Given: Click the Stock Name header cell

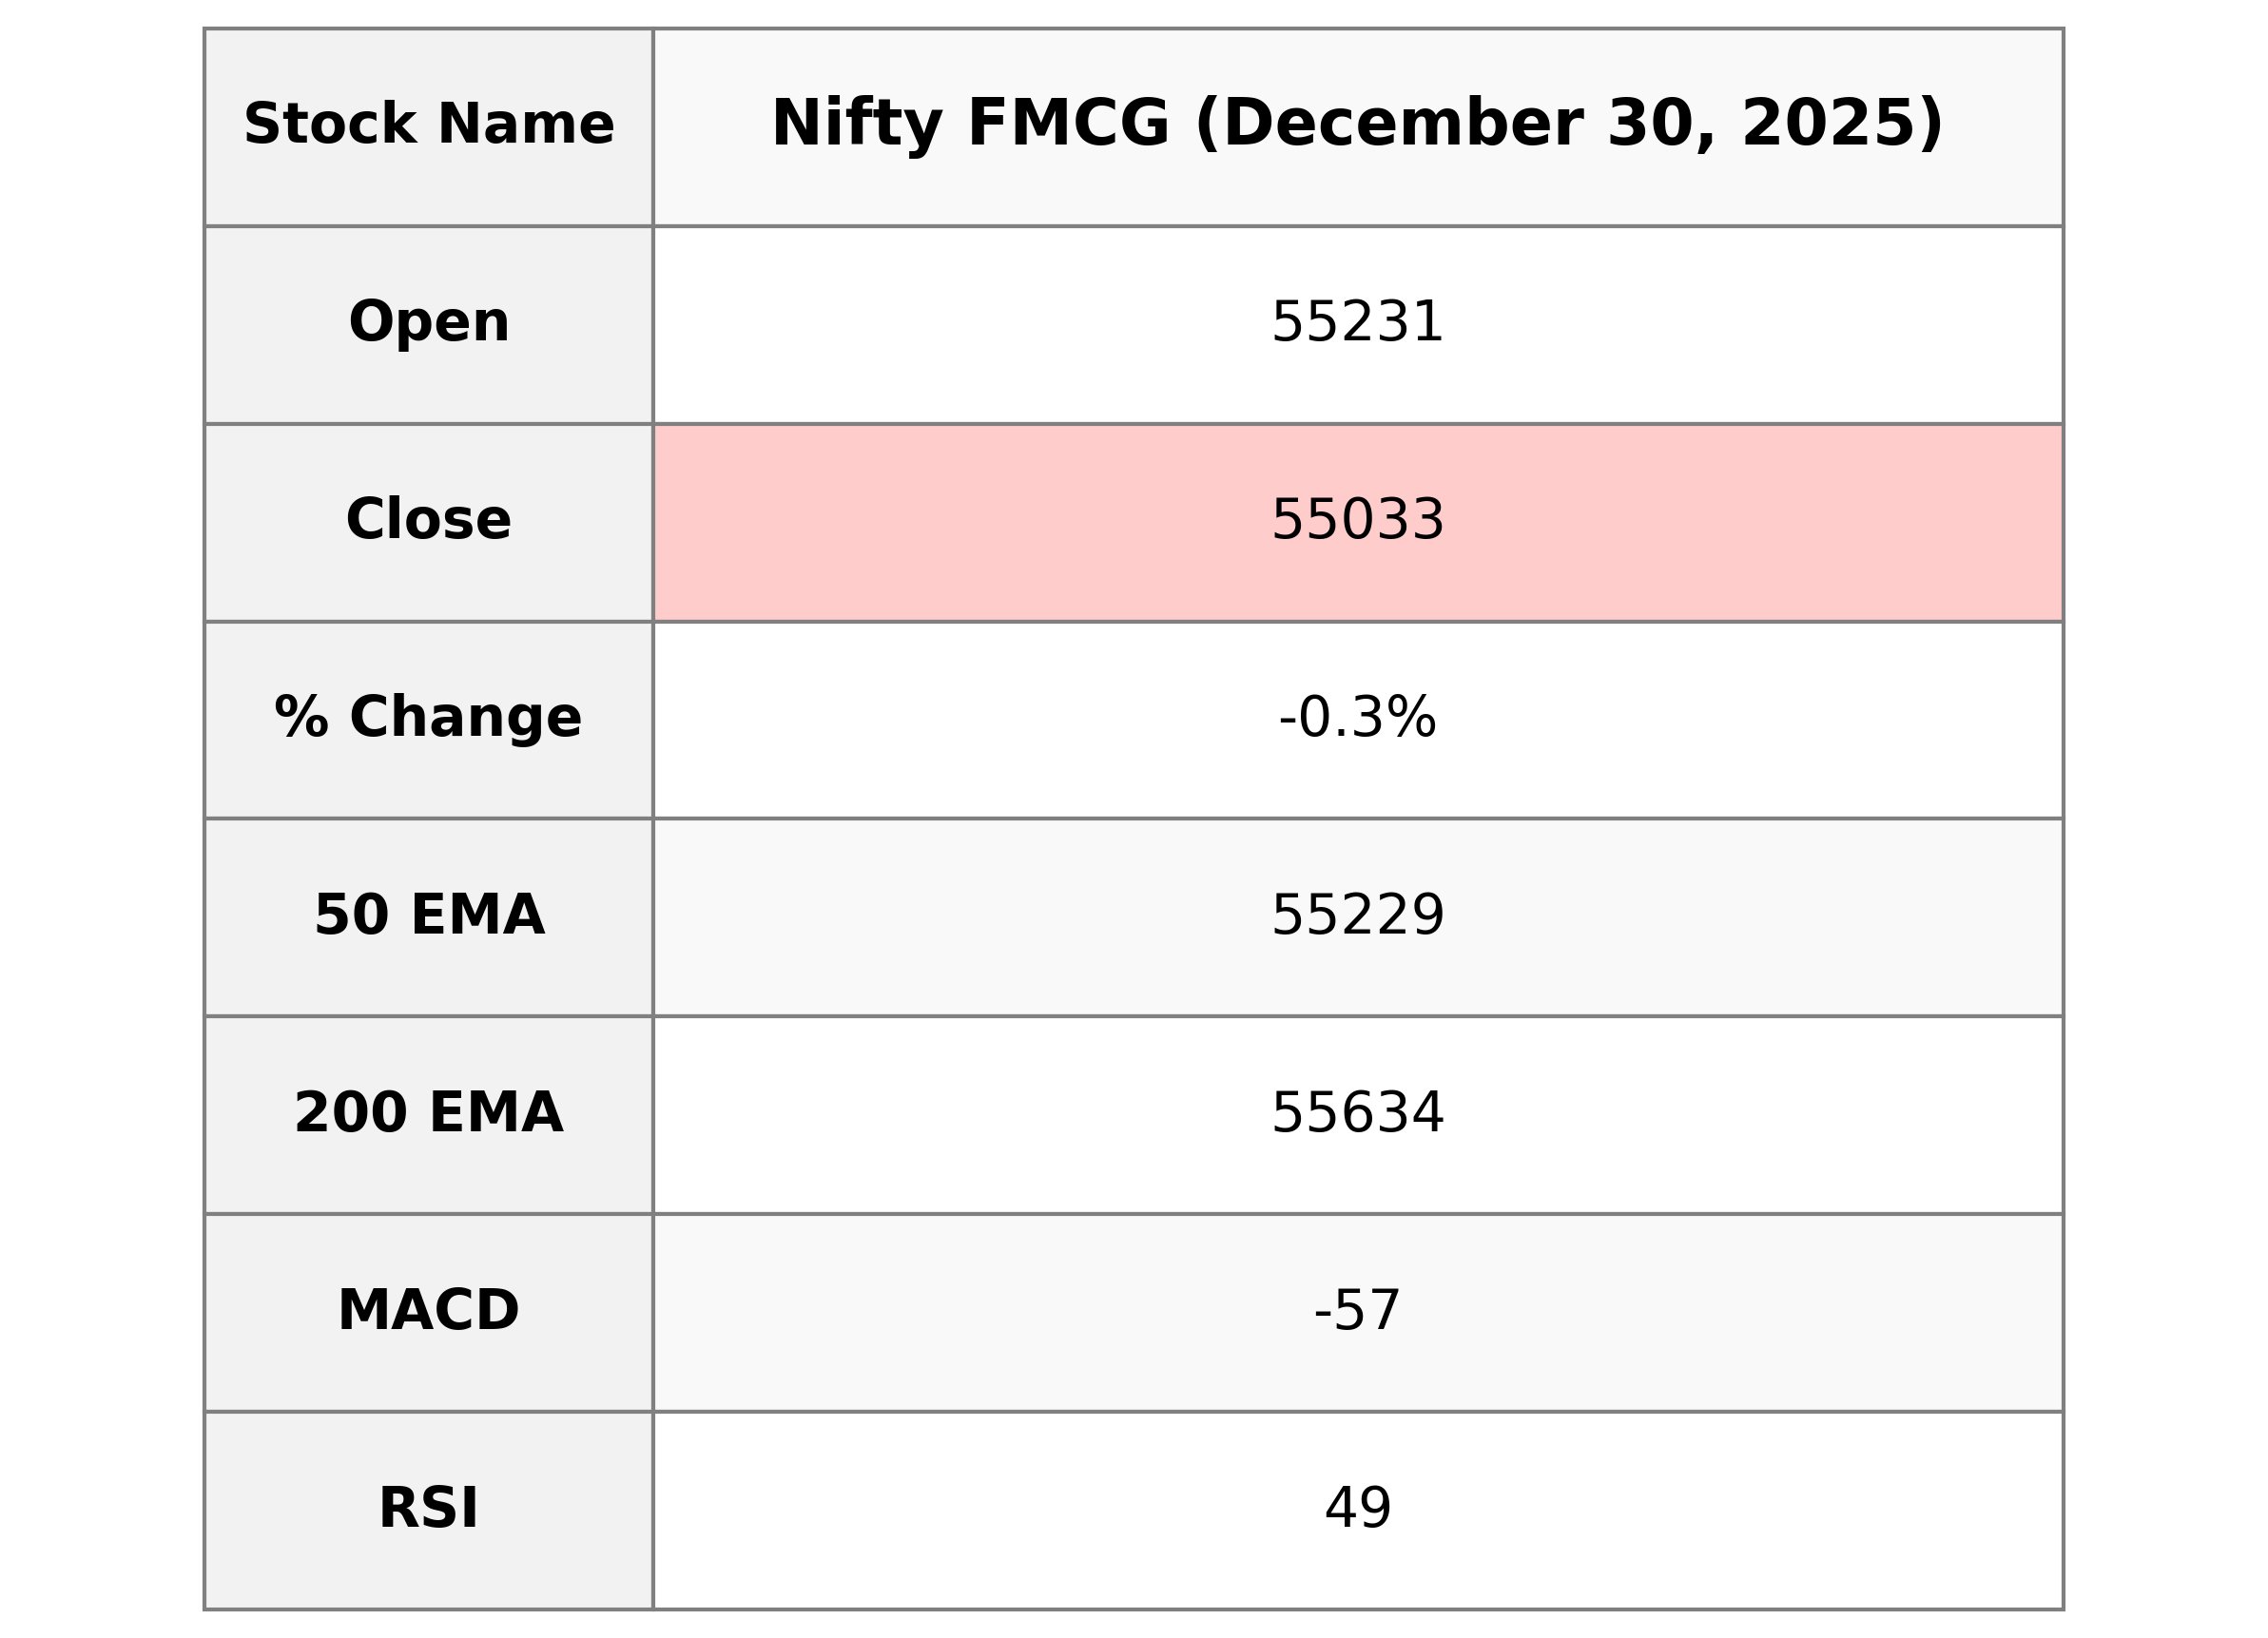Looking at the screenshot, I should click(428, 125).
